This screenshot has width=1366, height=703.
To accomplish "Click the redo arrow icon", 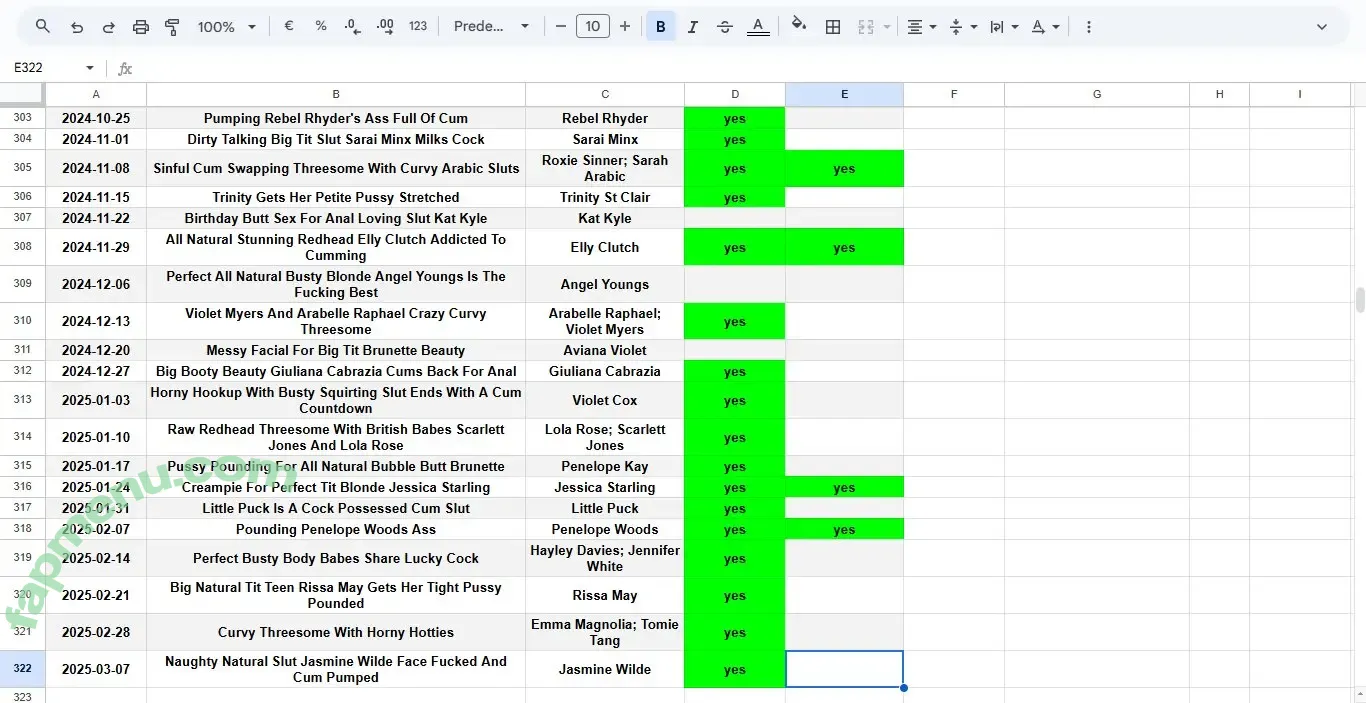I will tap(109, 27).
